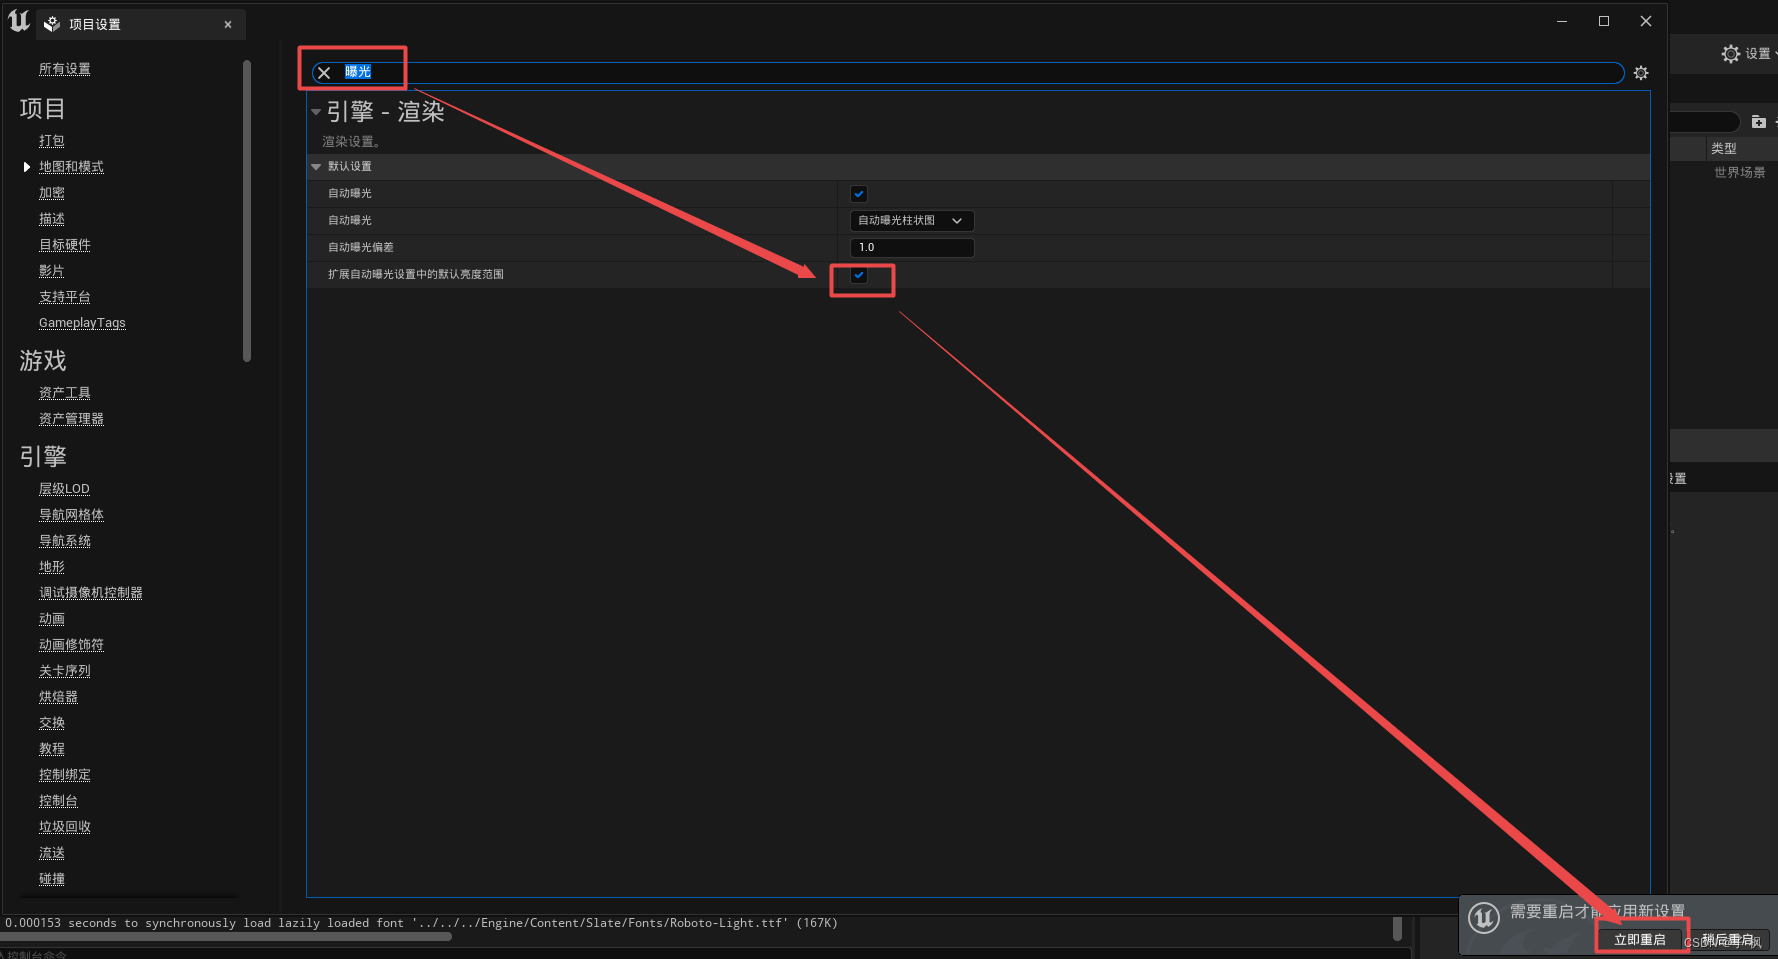1778x959 pixels.
Task: Click the 稍后重启 button
Action: tap(1728, 940)
